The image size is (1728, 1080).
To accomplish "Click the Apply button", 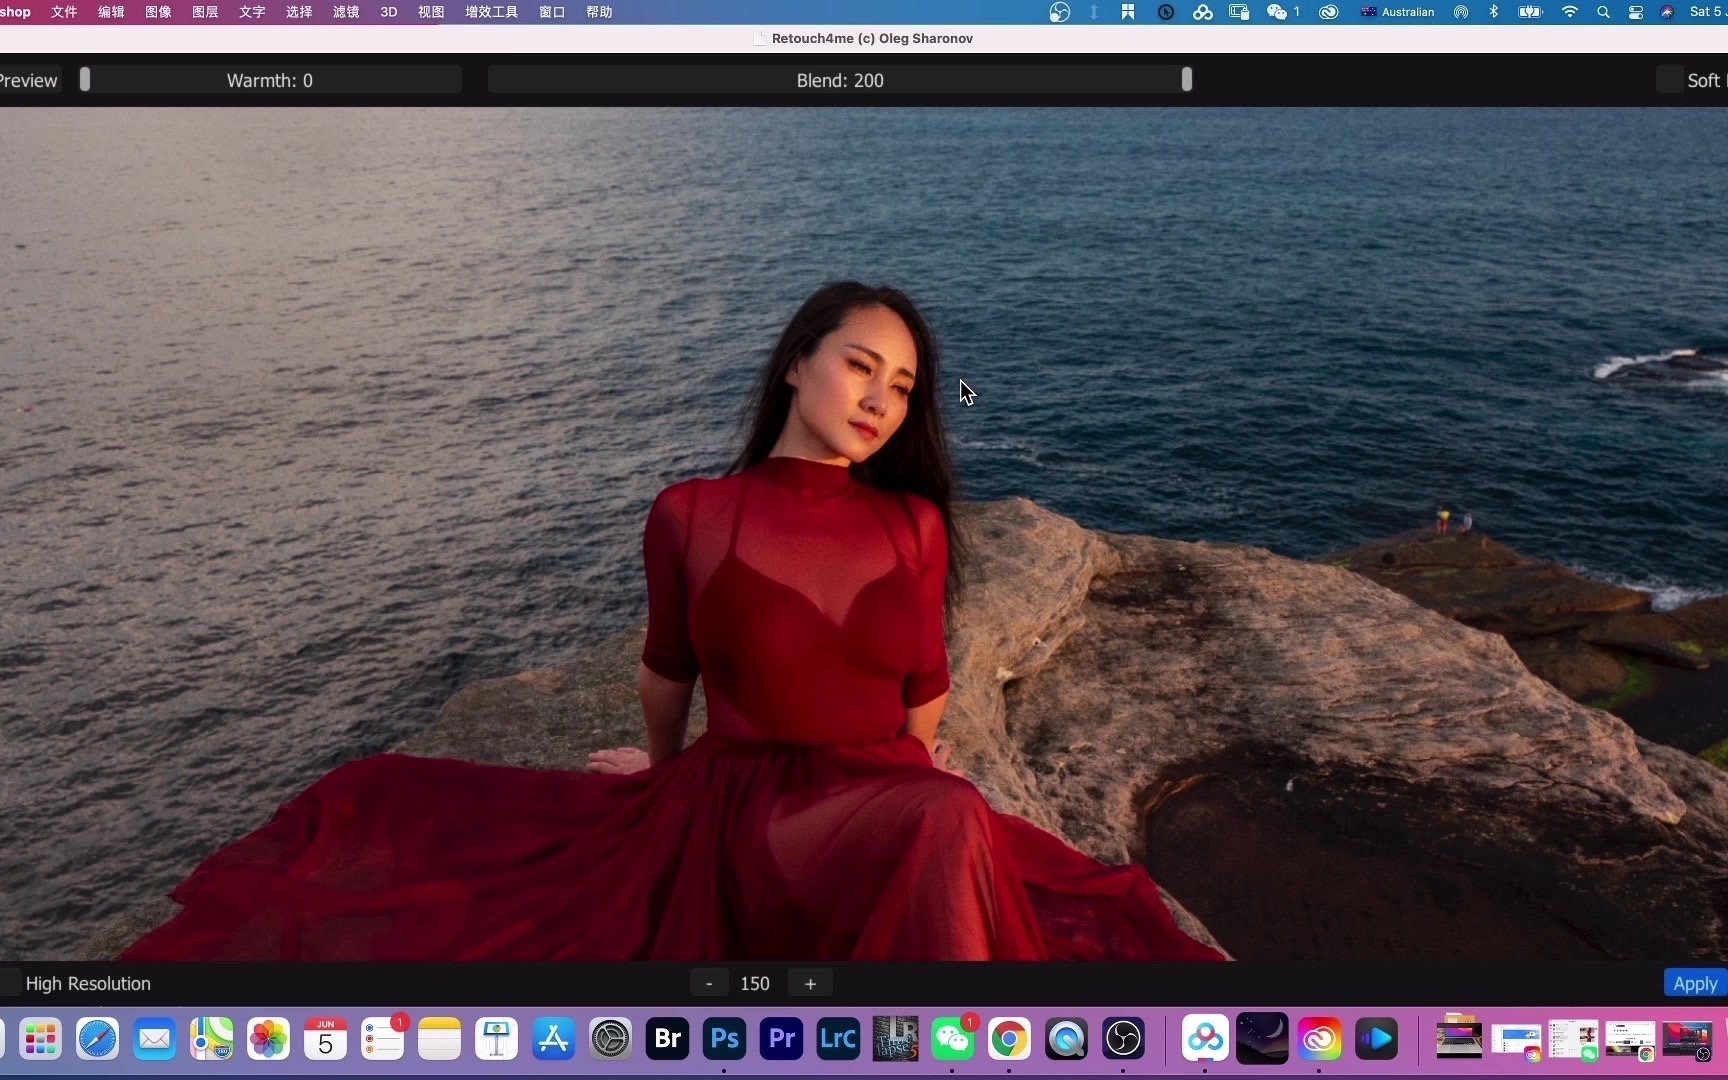I will [x=1694, y=982].
